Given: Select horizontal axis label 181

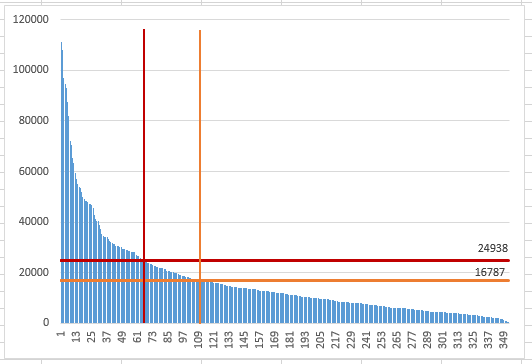Looking at the screenshot, I should [x=290, y=340].
